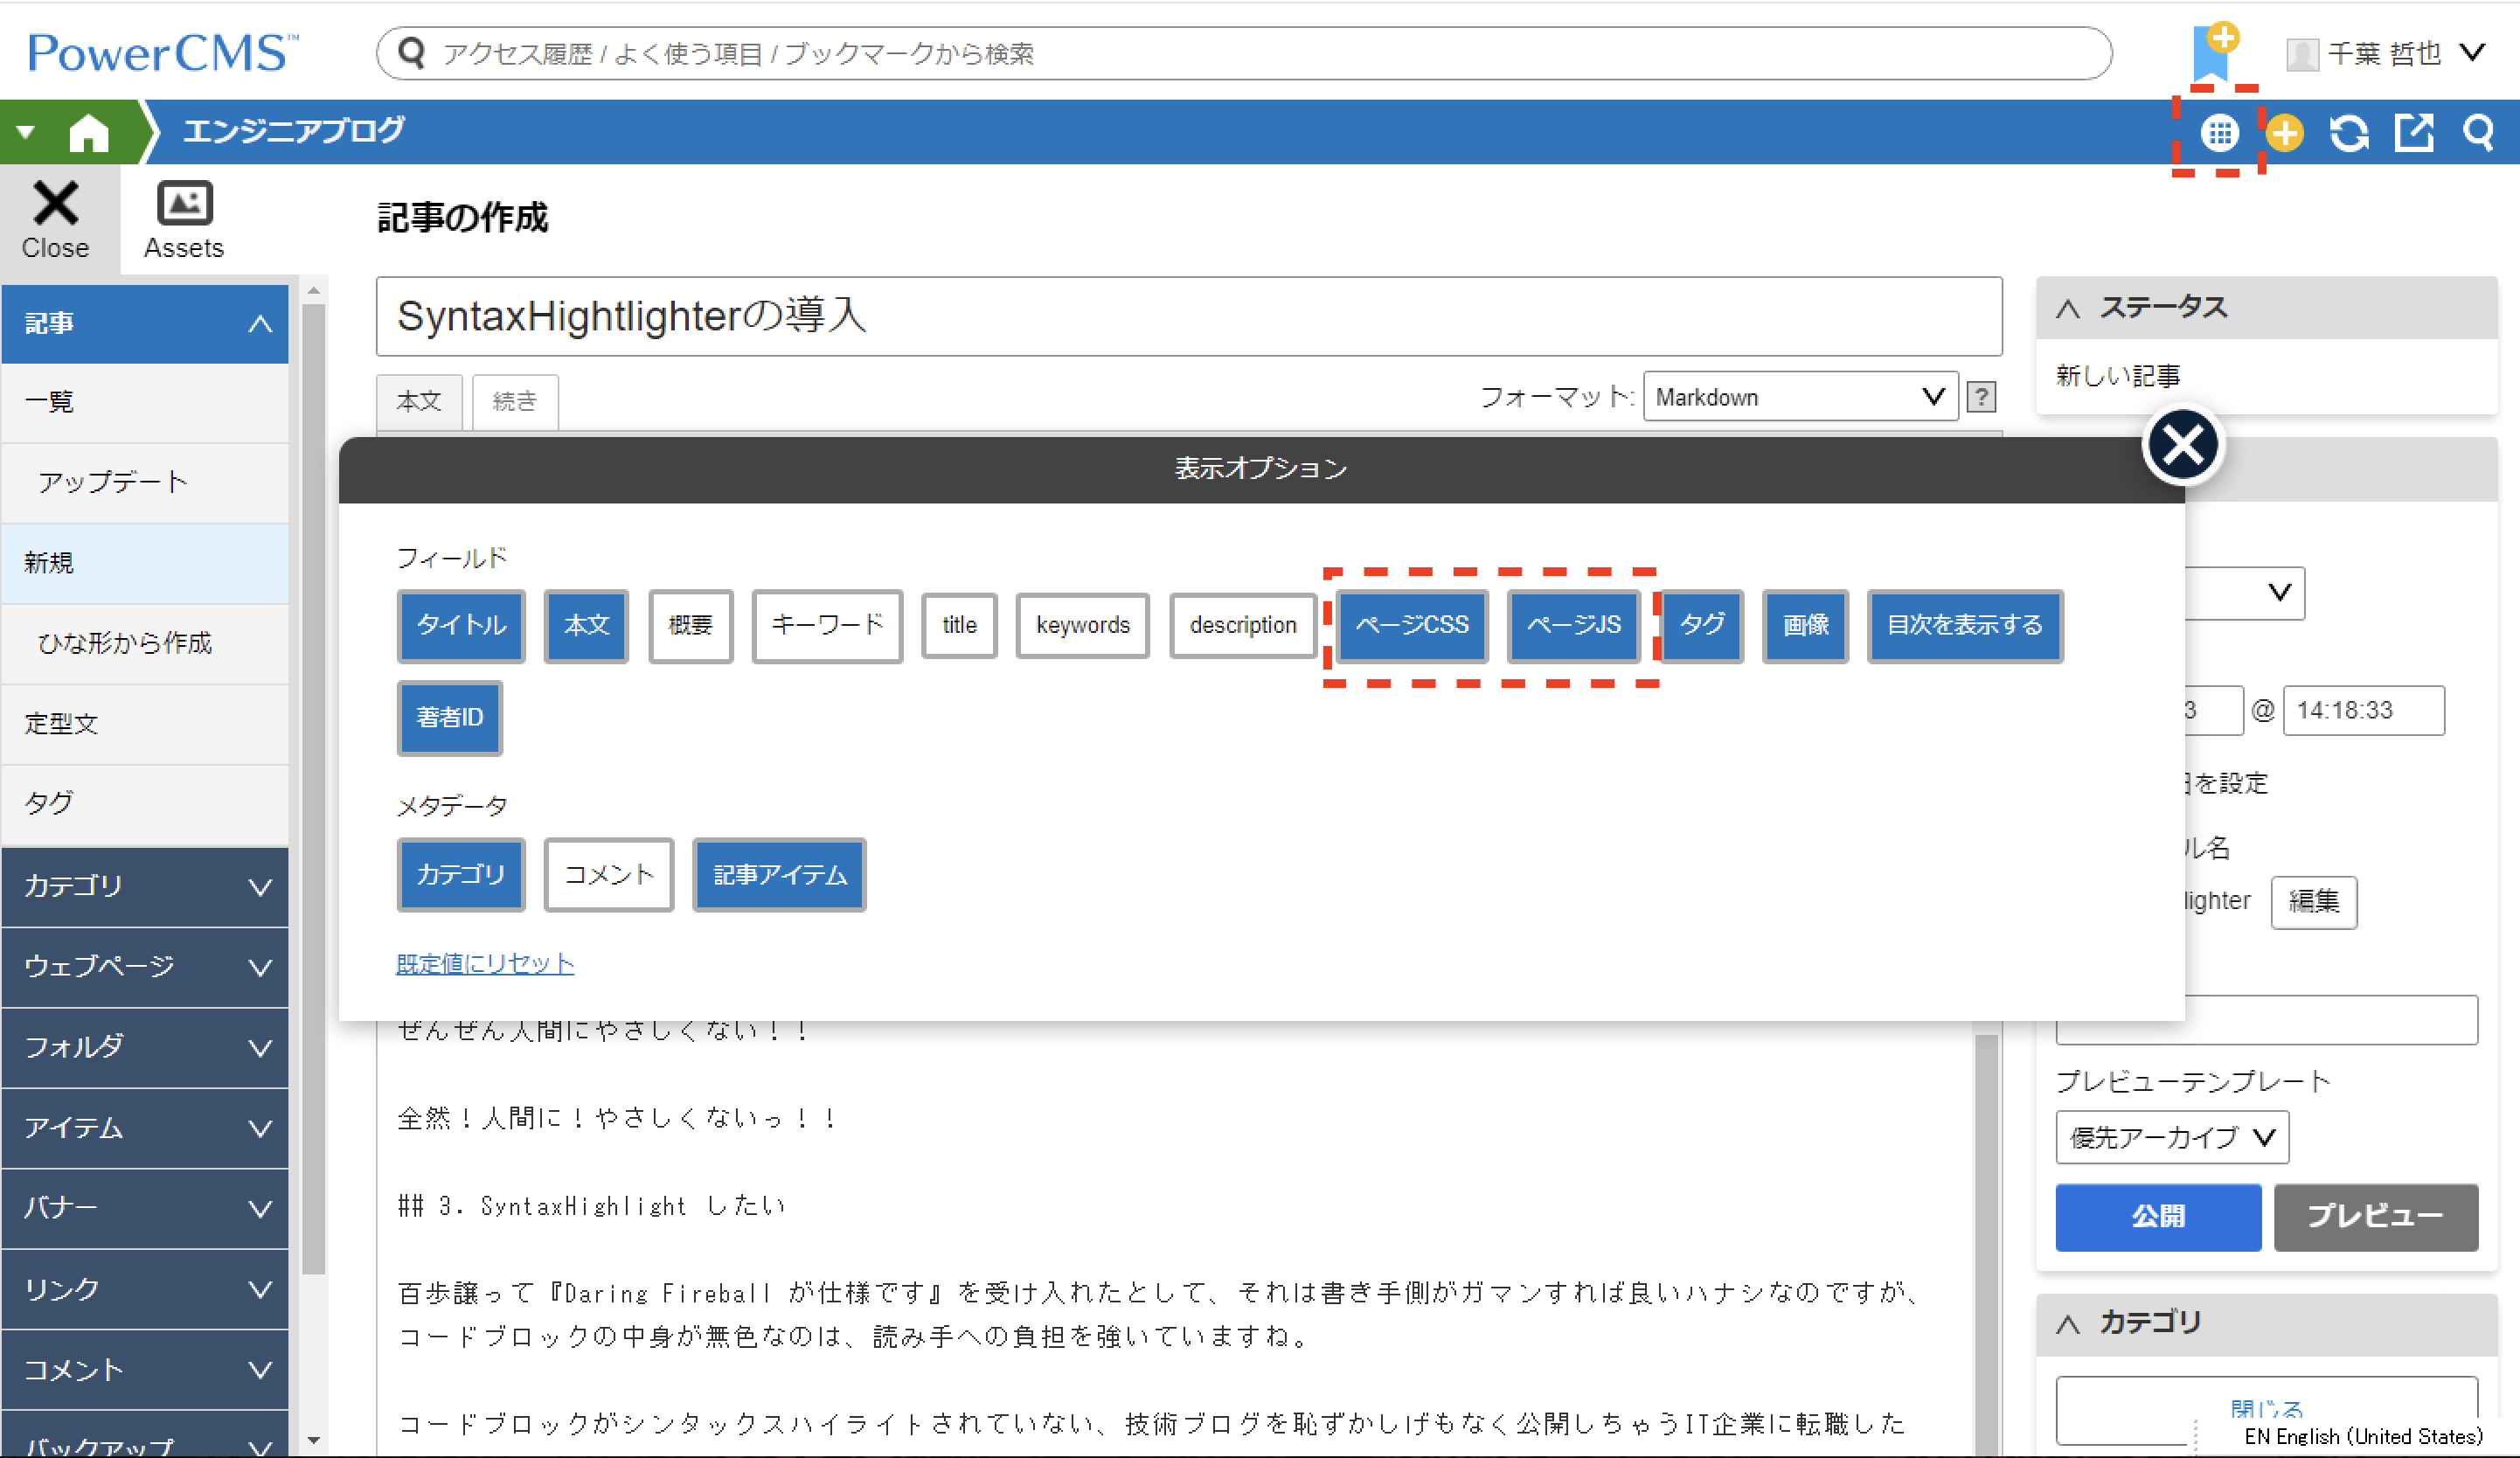The image size is (2520, 1458).
Task: Click the refresh/sync icon top right
Action: 2353,137
